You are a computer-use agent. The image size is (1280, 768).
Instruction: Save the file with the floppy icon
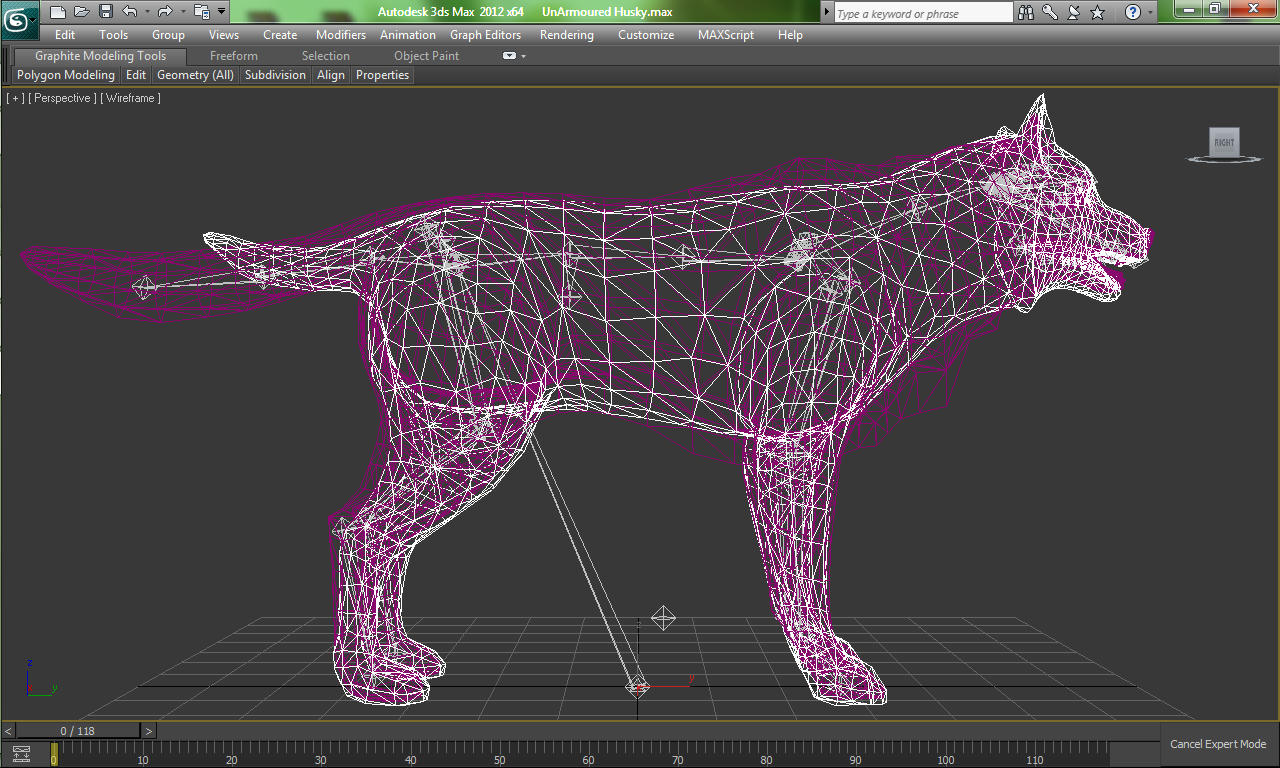105,12
